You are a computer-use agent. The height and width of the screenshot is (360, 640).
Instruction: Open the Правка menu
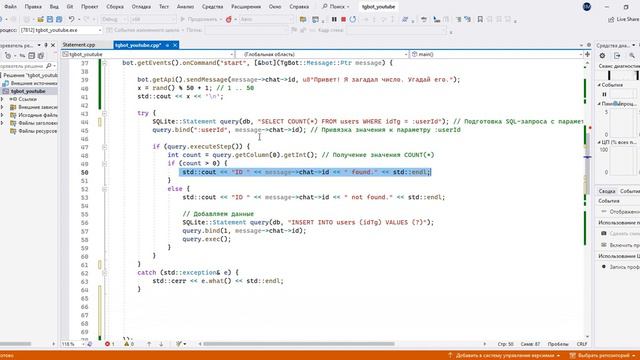click(x=33, y=7)
